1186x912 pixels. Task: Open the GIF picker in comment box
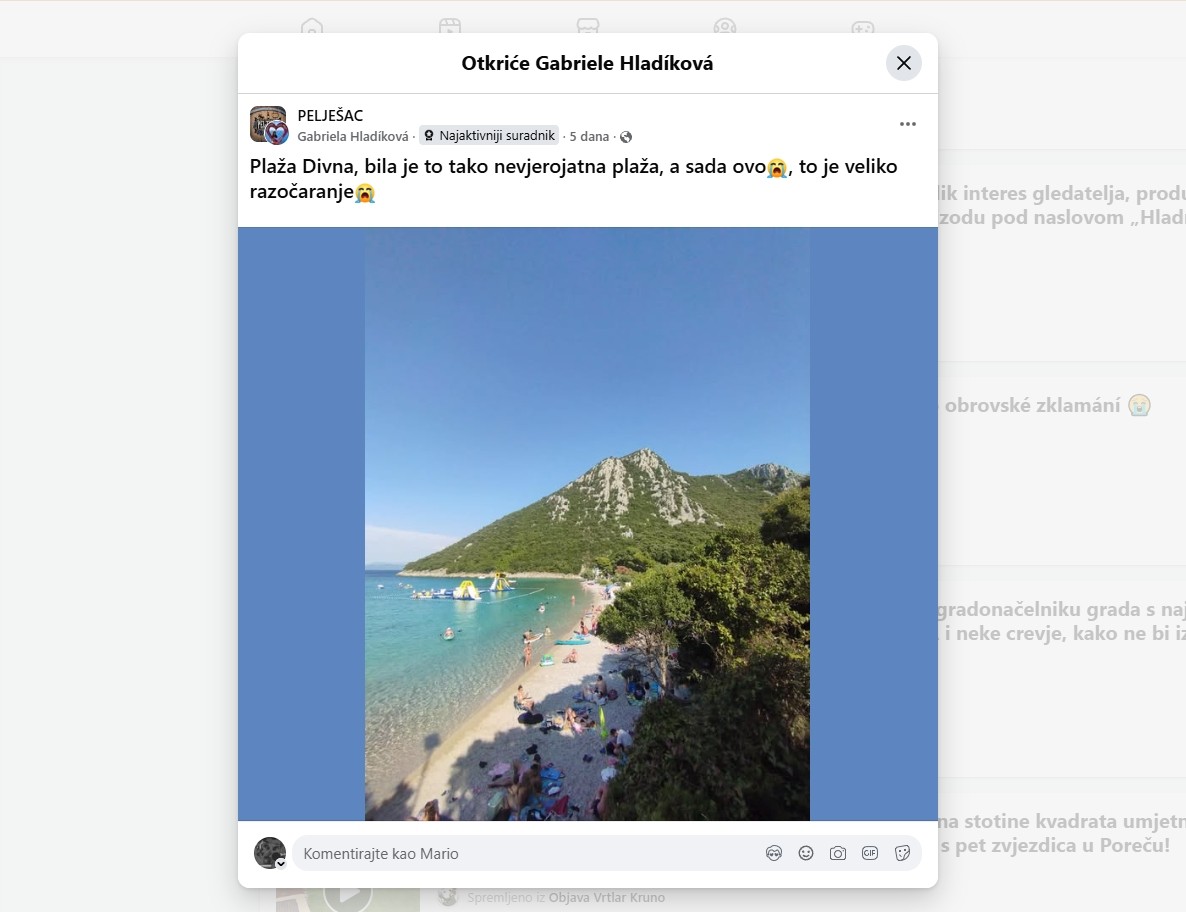(x=870, y=853)
